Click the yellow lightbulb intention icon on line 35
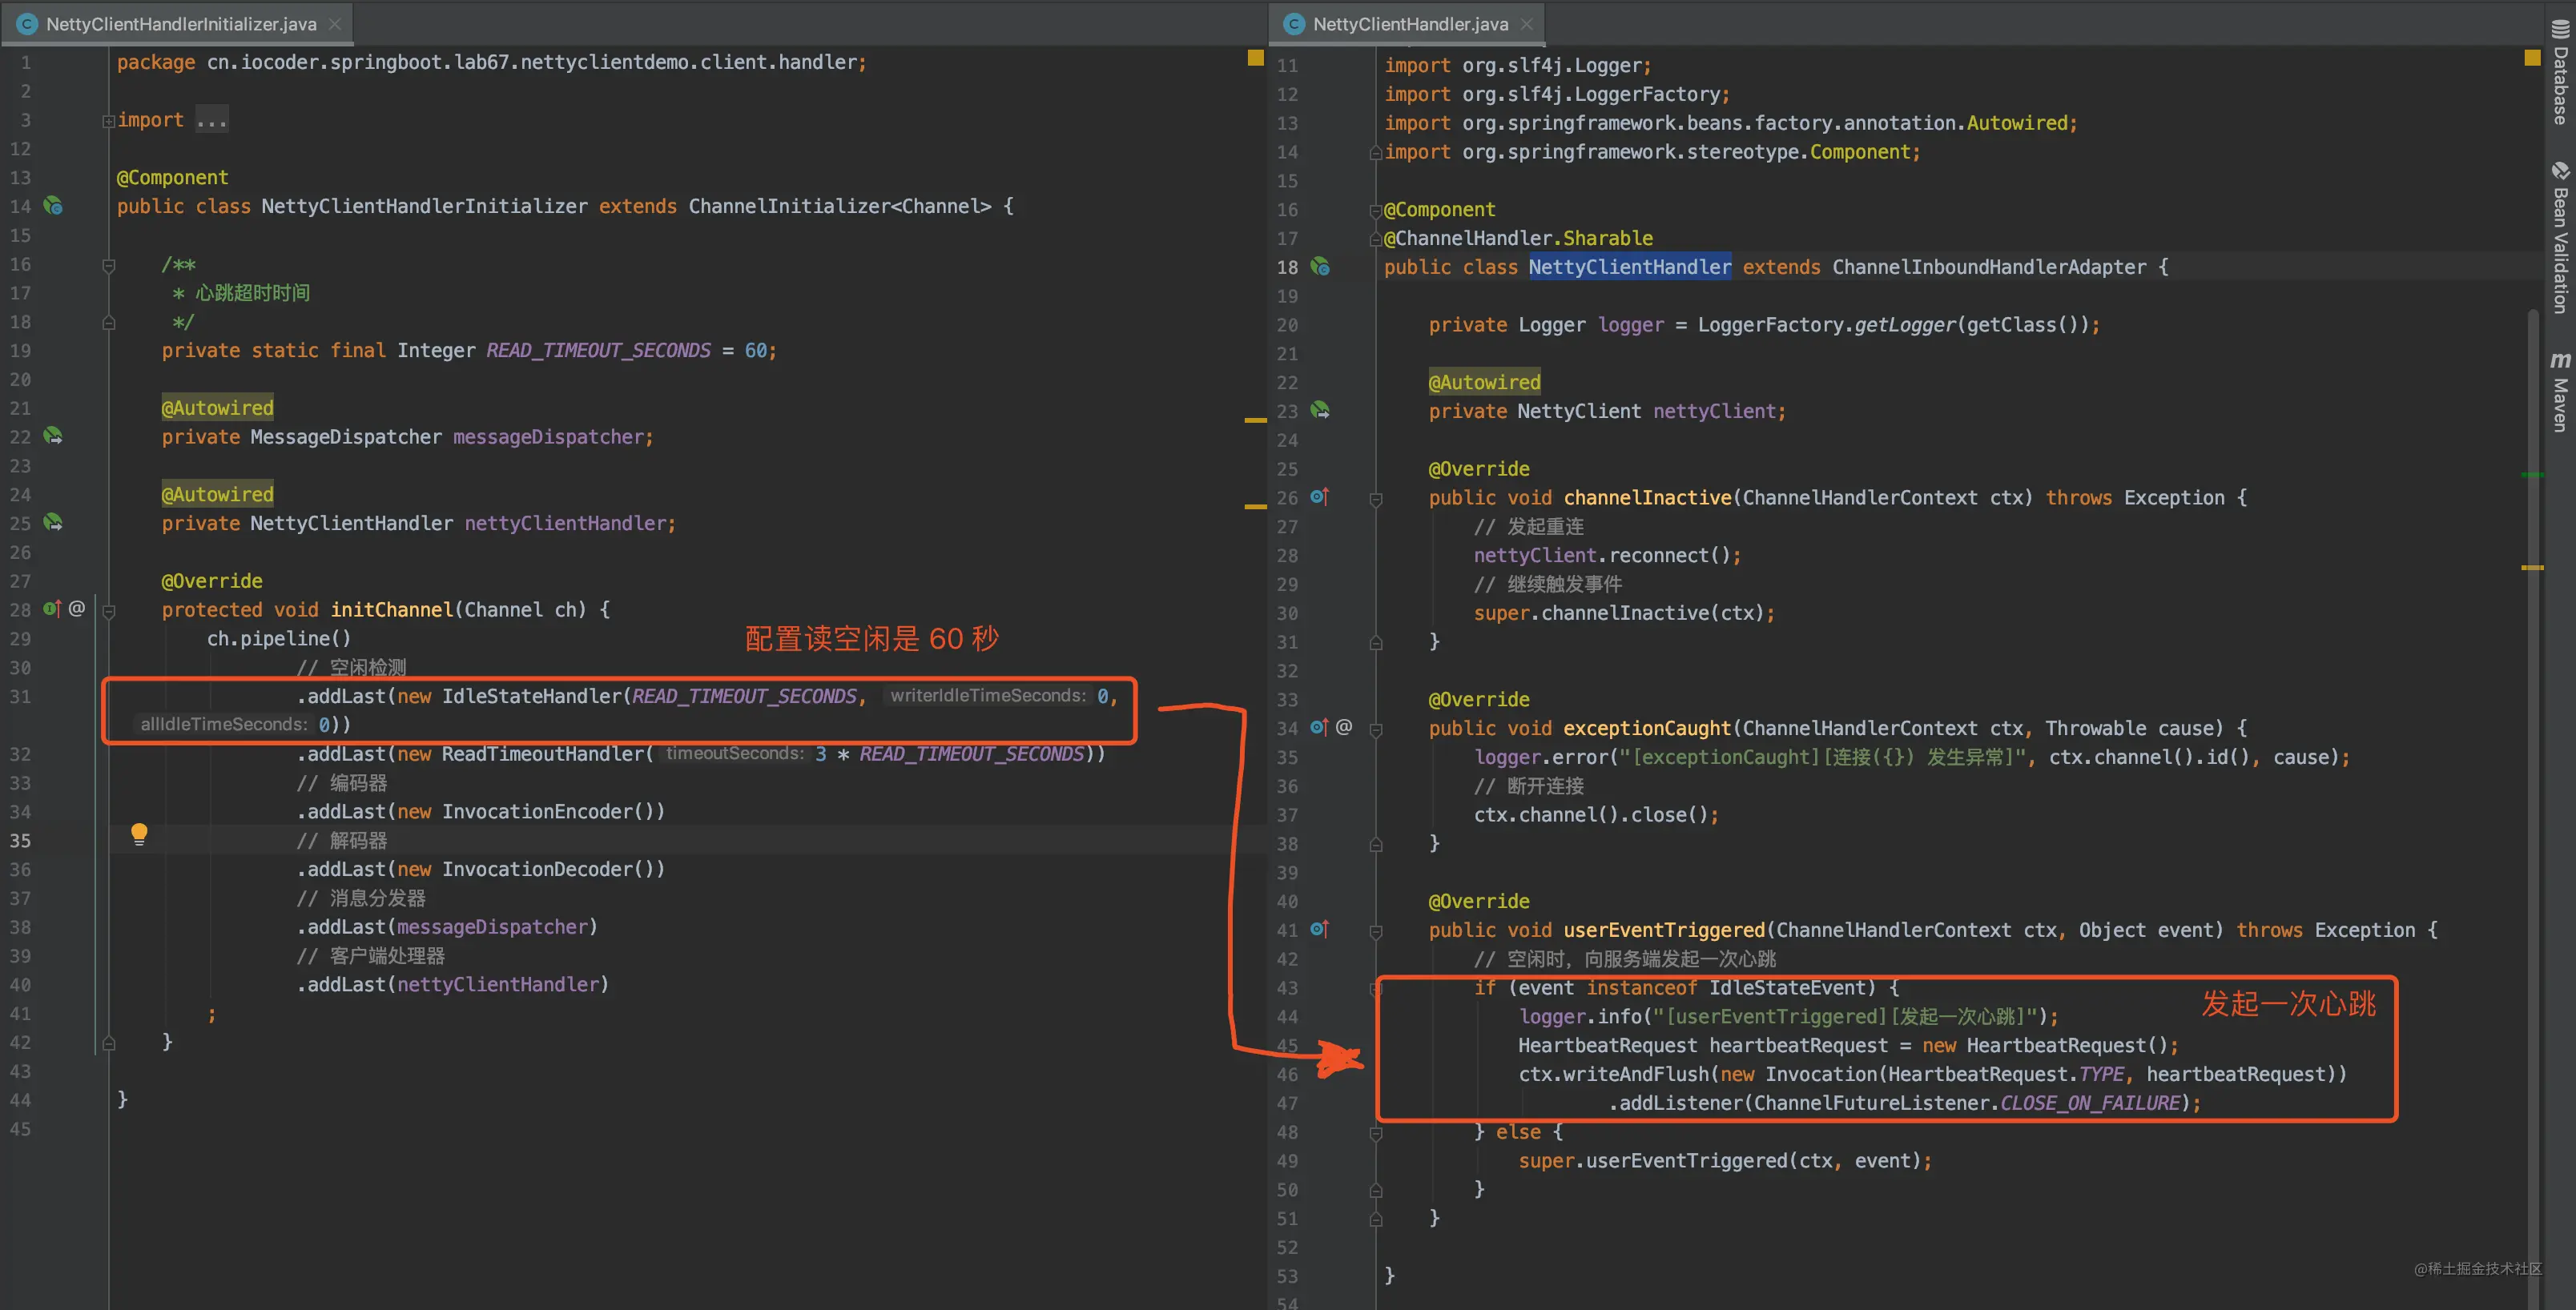The height and width of the screenshot is (1310, 2576). (x=139, y=834)
